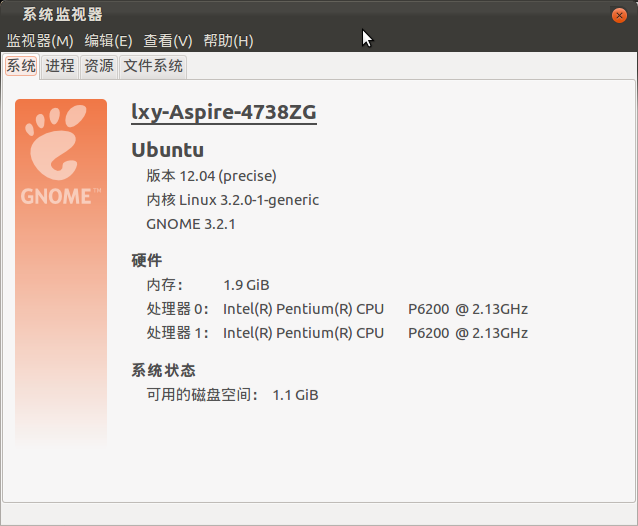Select the 系统 tab
Screen dimensions: 638x526
coord(21,66)
